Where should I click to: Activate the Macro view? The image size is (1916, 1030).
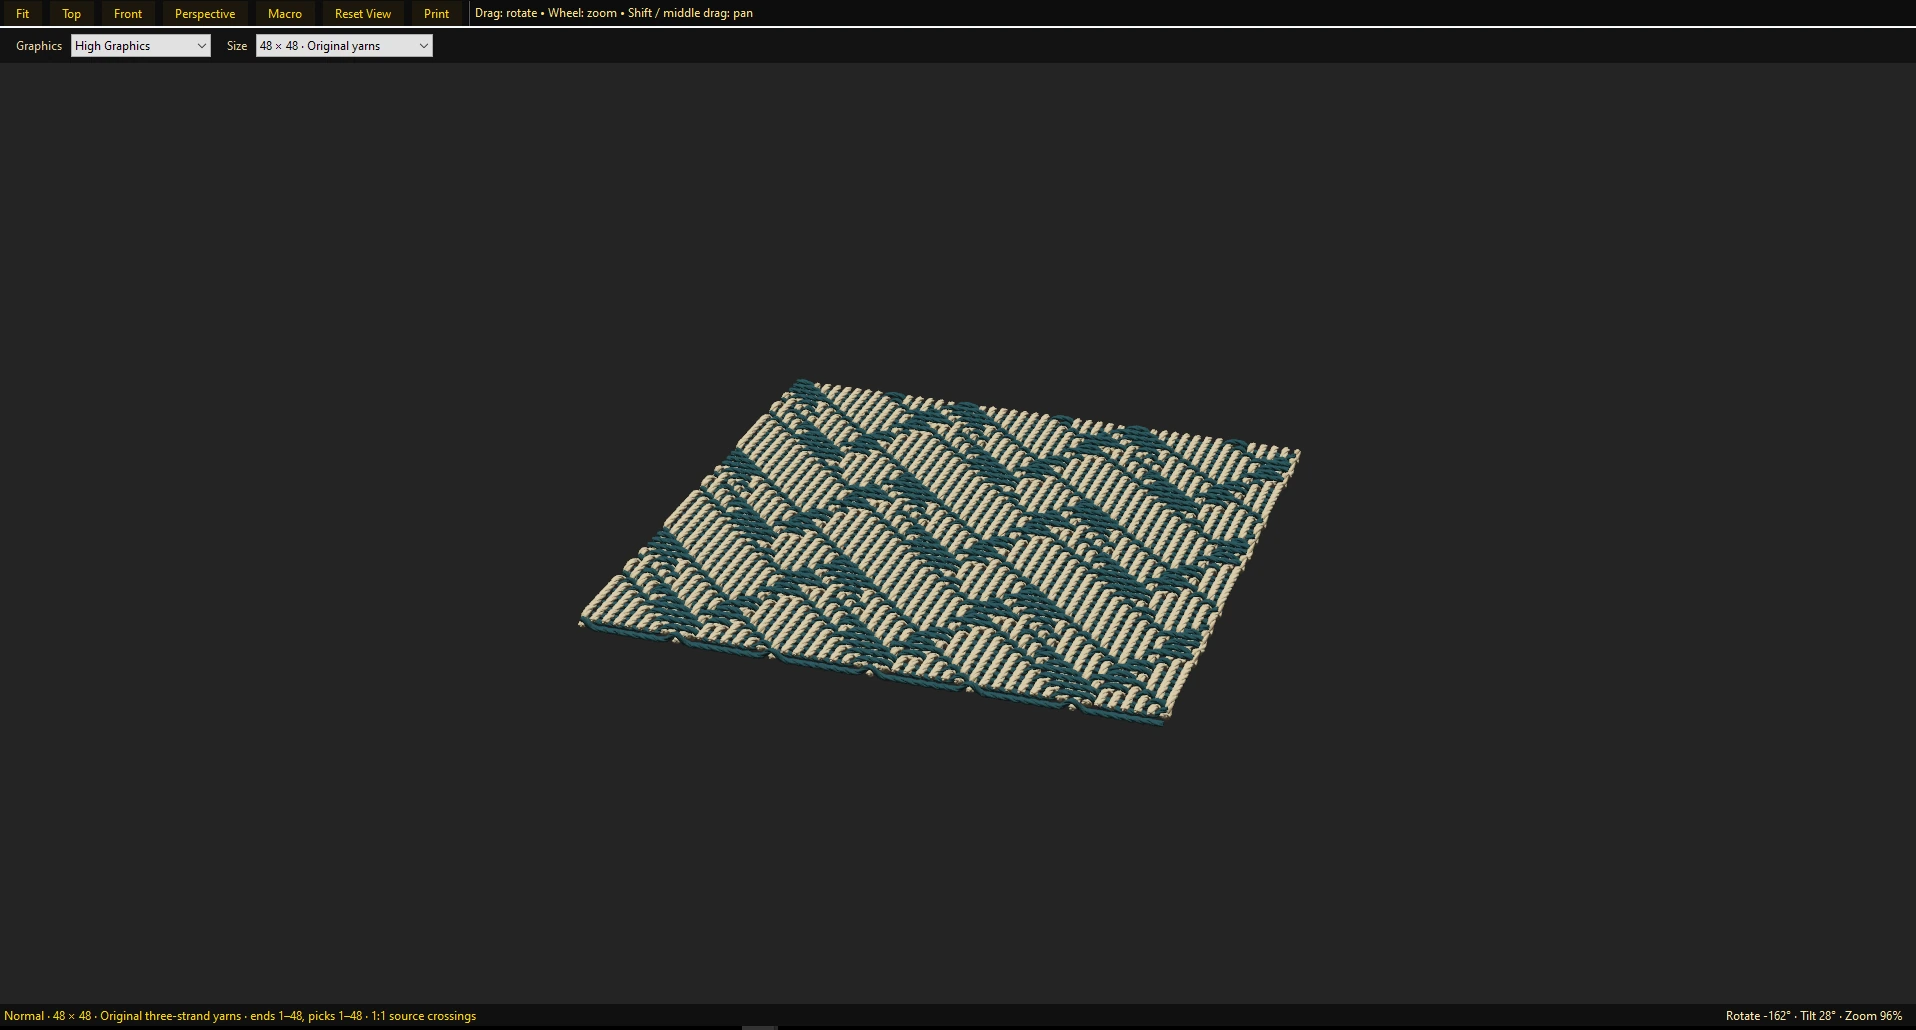[x=285, y=14]
